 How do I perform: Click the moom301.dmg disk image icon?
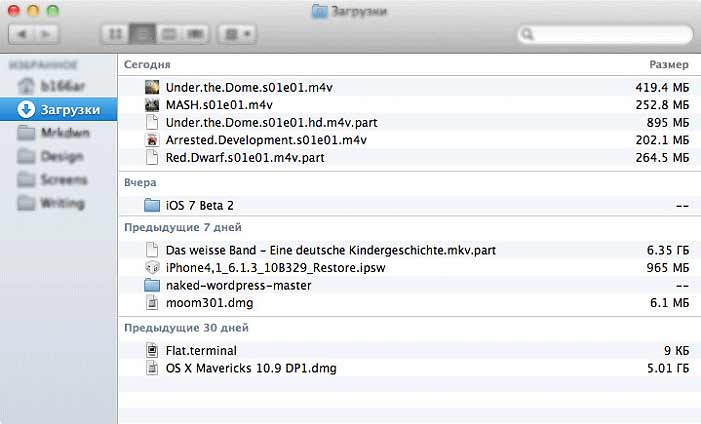click(x=152, y=303)
